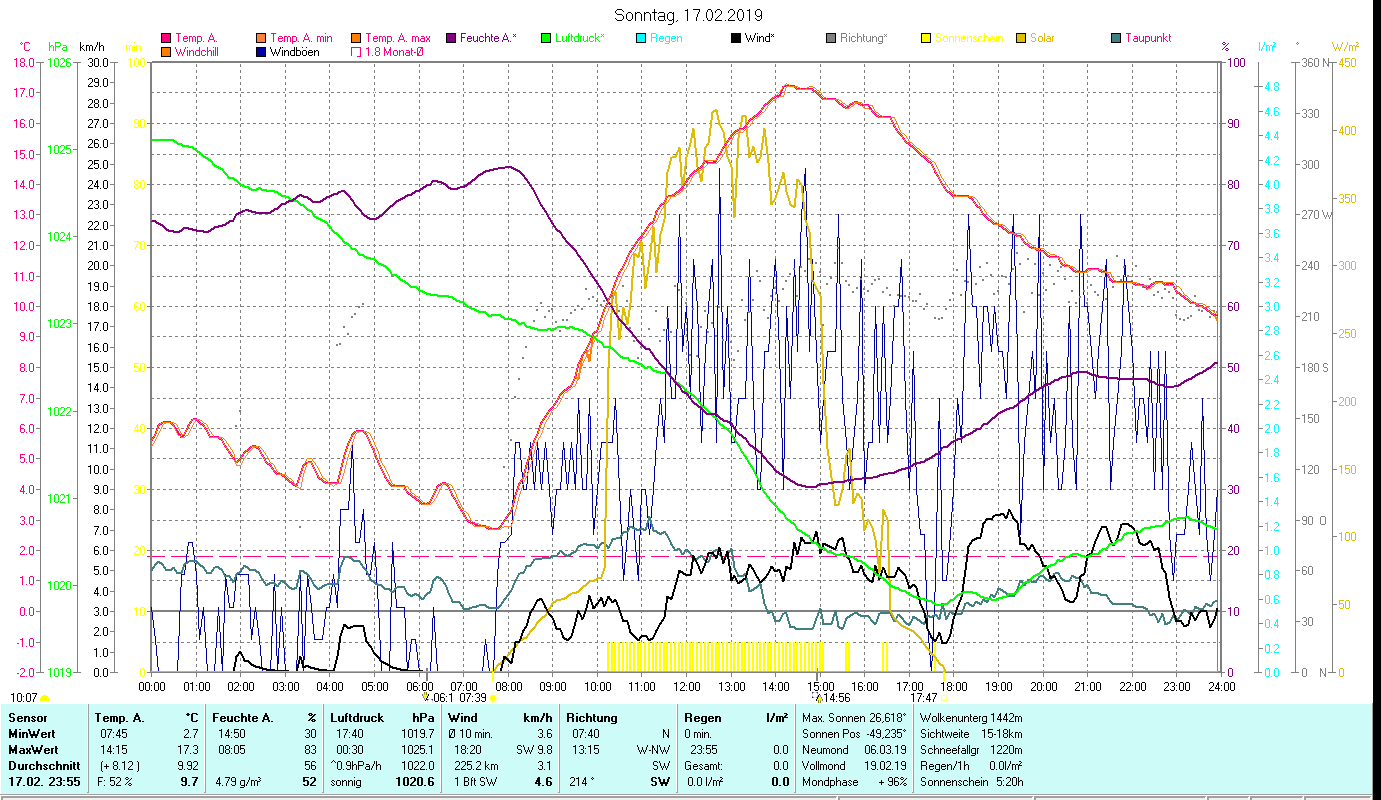Click the purple Feuchte A.* legend swatch
This screenshot has width=1381, height=800.
(x=450, y=38)
